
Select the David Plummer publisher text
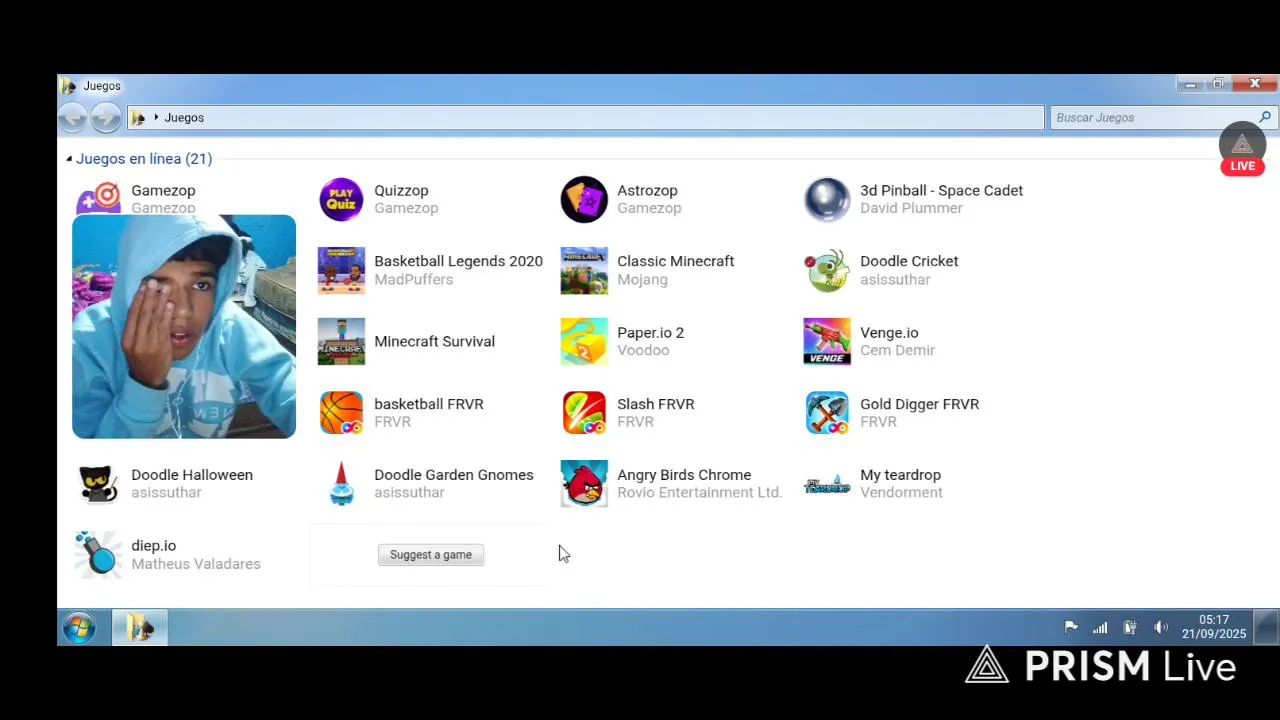[x=911, y=208]
